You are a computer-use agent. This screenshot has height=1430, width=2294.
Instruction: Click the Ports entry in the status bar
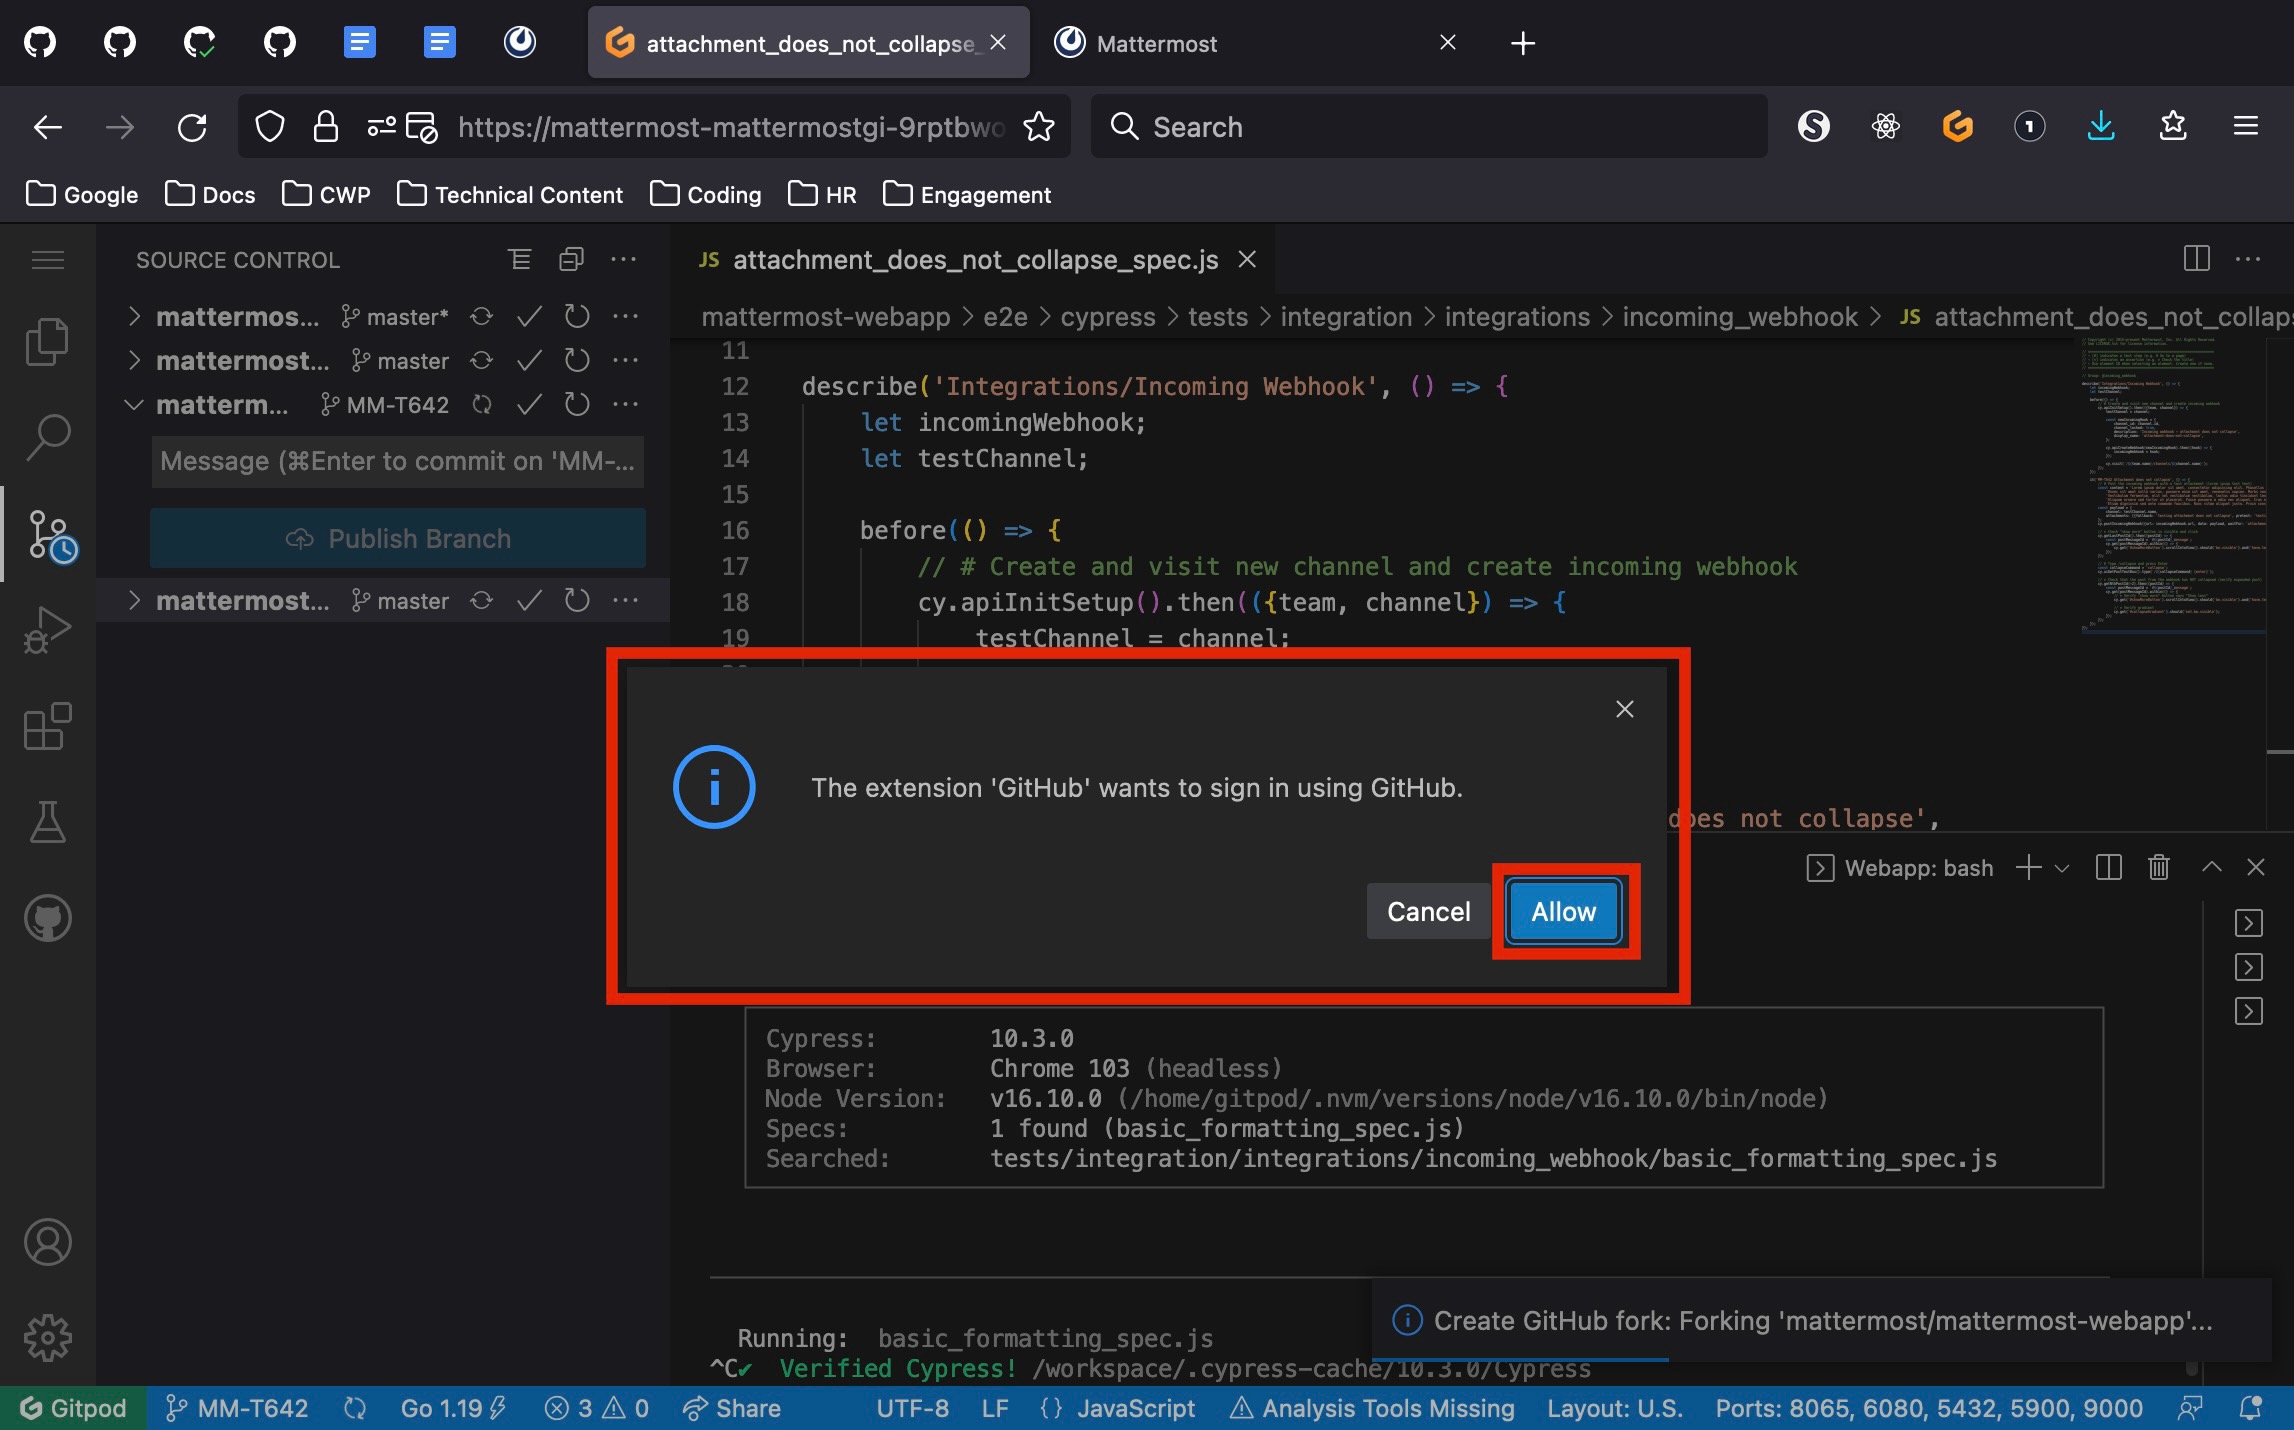tap(1929, 1408)
